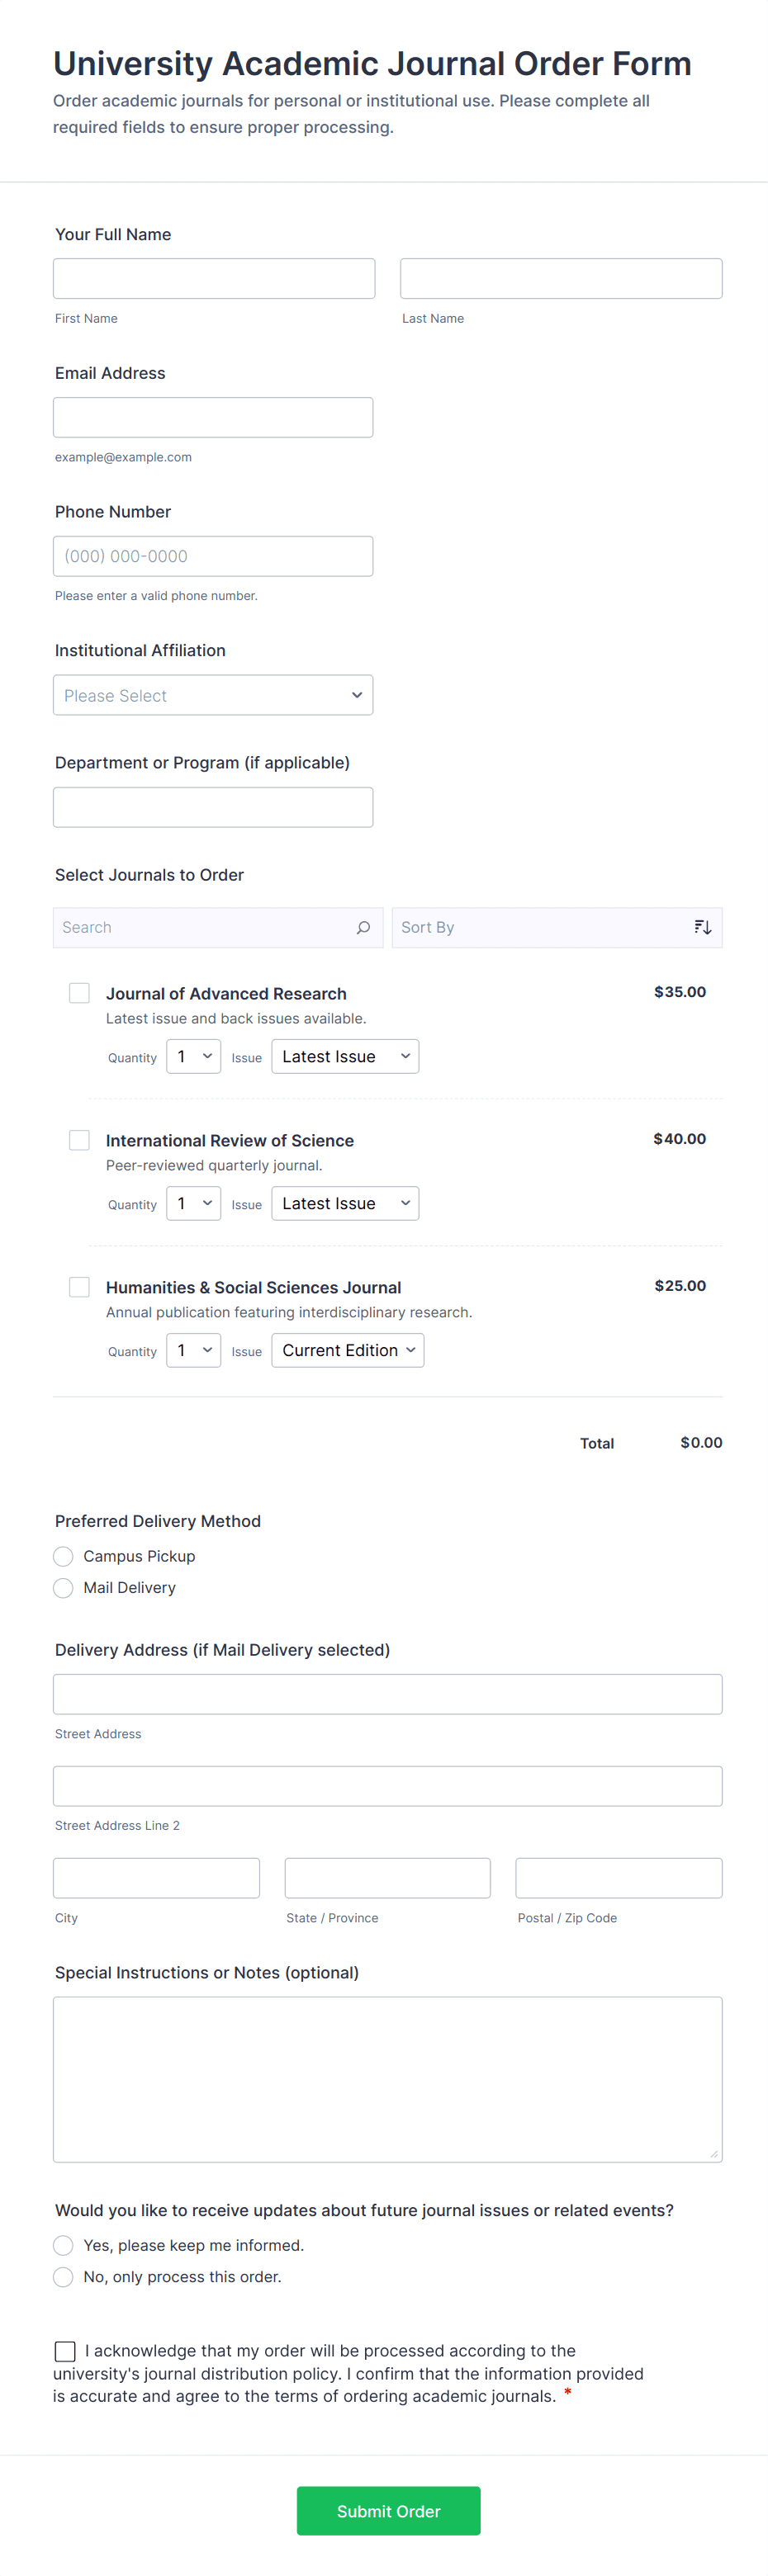
Task: Open quantity dropdown for Journal of Advanced Research
Action: pyautogui.click(x=193, y=1057)
